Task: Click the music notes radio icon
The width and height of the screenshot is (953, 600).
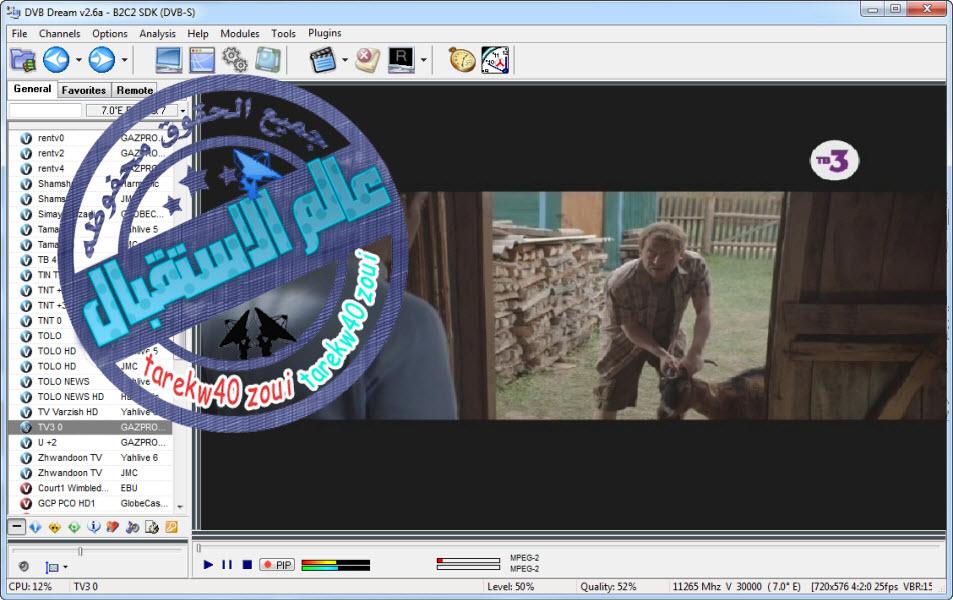Action: coord(132,527)
